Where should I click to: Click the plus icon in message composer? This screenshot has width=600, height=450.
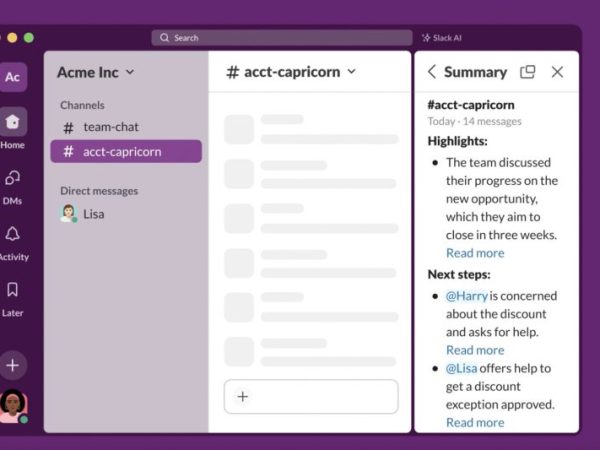(243, 396)
